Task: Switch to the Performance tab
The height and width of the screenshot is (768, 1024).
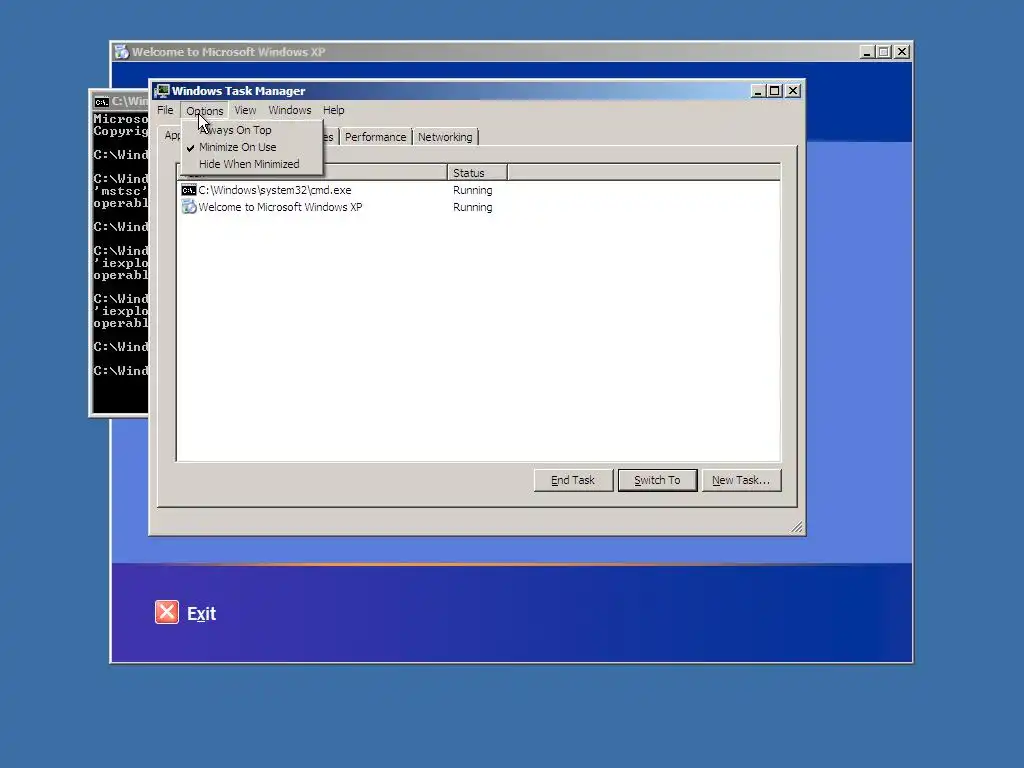Action: point(376,137)
